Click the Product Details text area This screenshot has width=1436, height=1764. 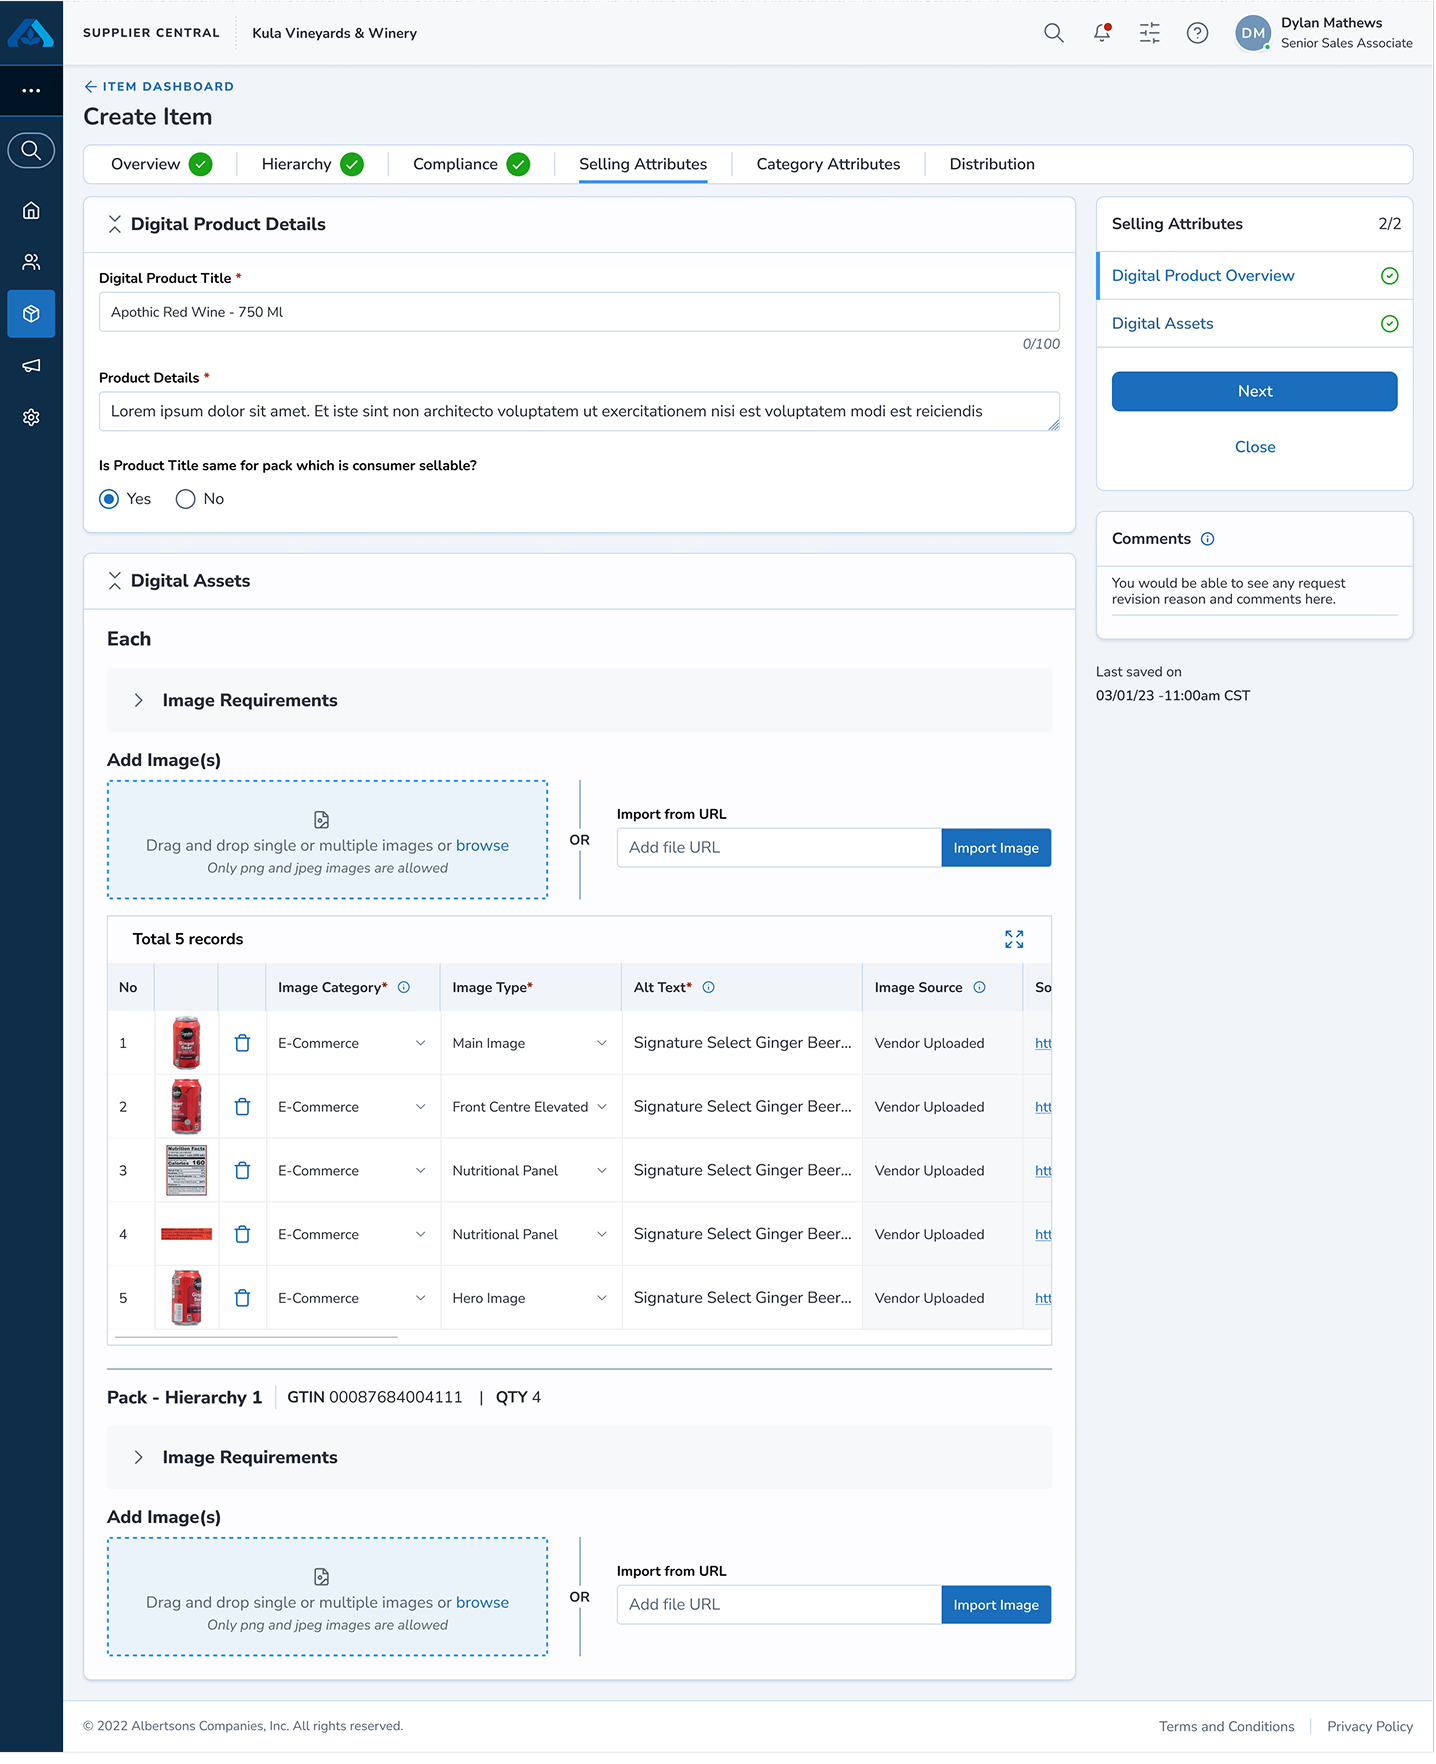coord(579,412)
